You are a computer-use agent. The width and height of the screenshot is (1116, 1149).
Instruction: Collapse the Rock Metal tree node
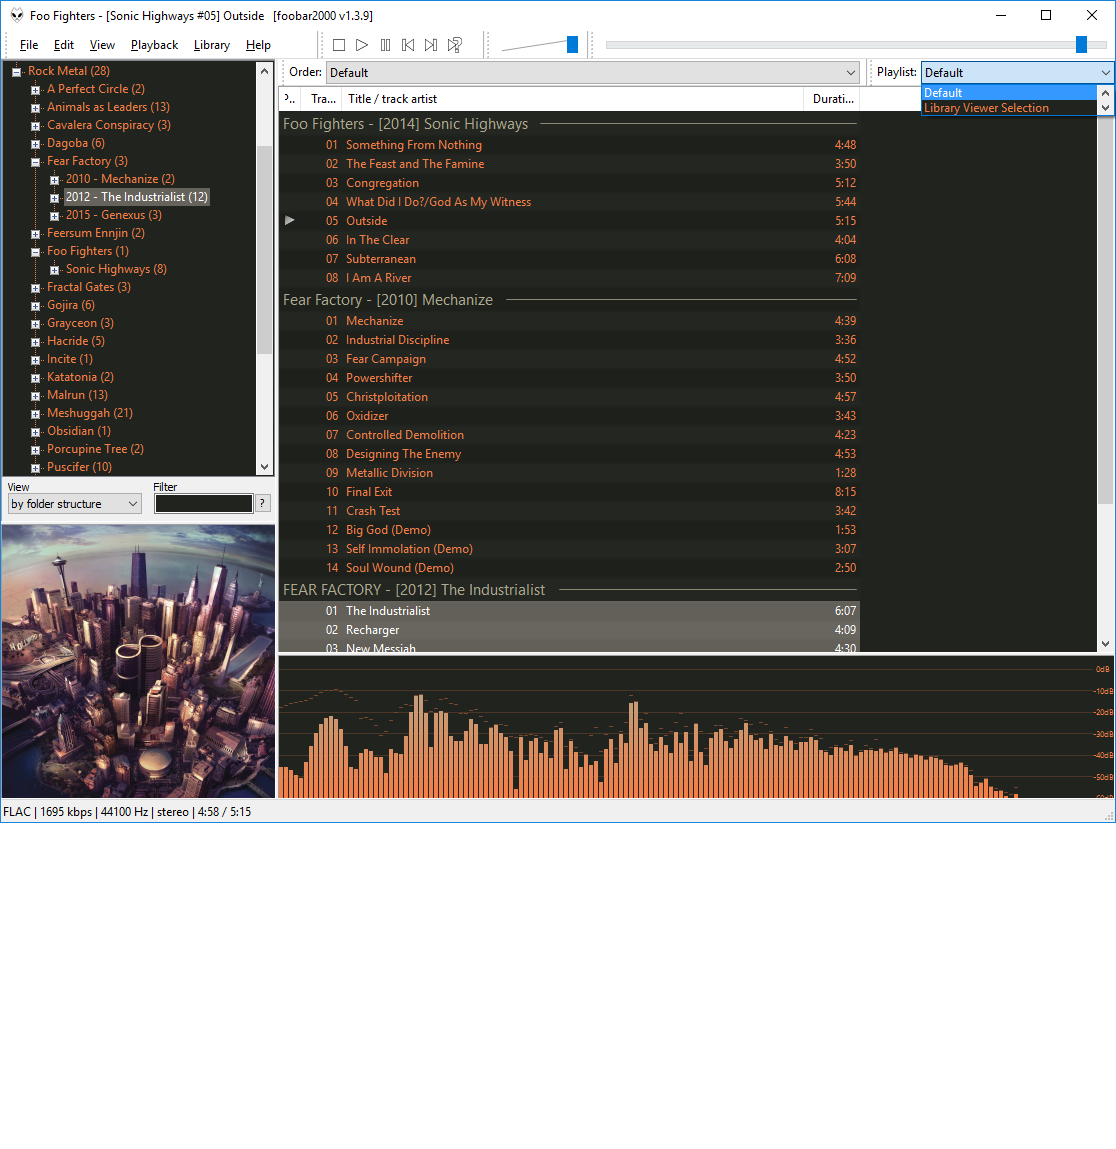tap(16, 72)
